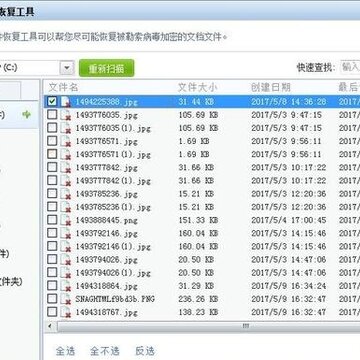Click the file icon of 1494225388.jpg
The width and height of the screenshot is (360, 360).
click(x=66, y=102)
